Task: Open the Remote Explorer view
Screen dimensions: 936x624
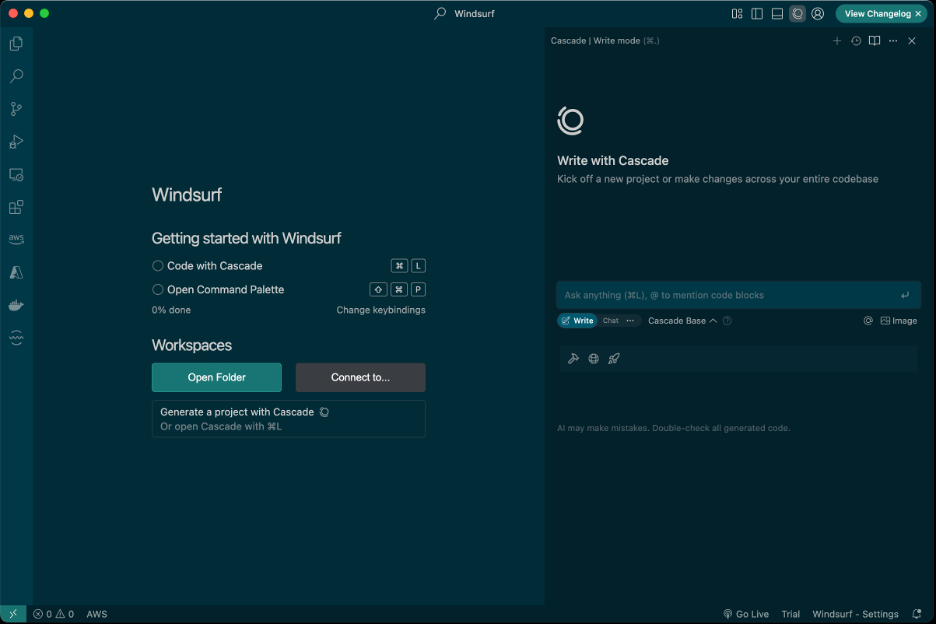Action: [16, 174]
